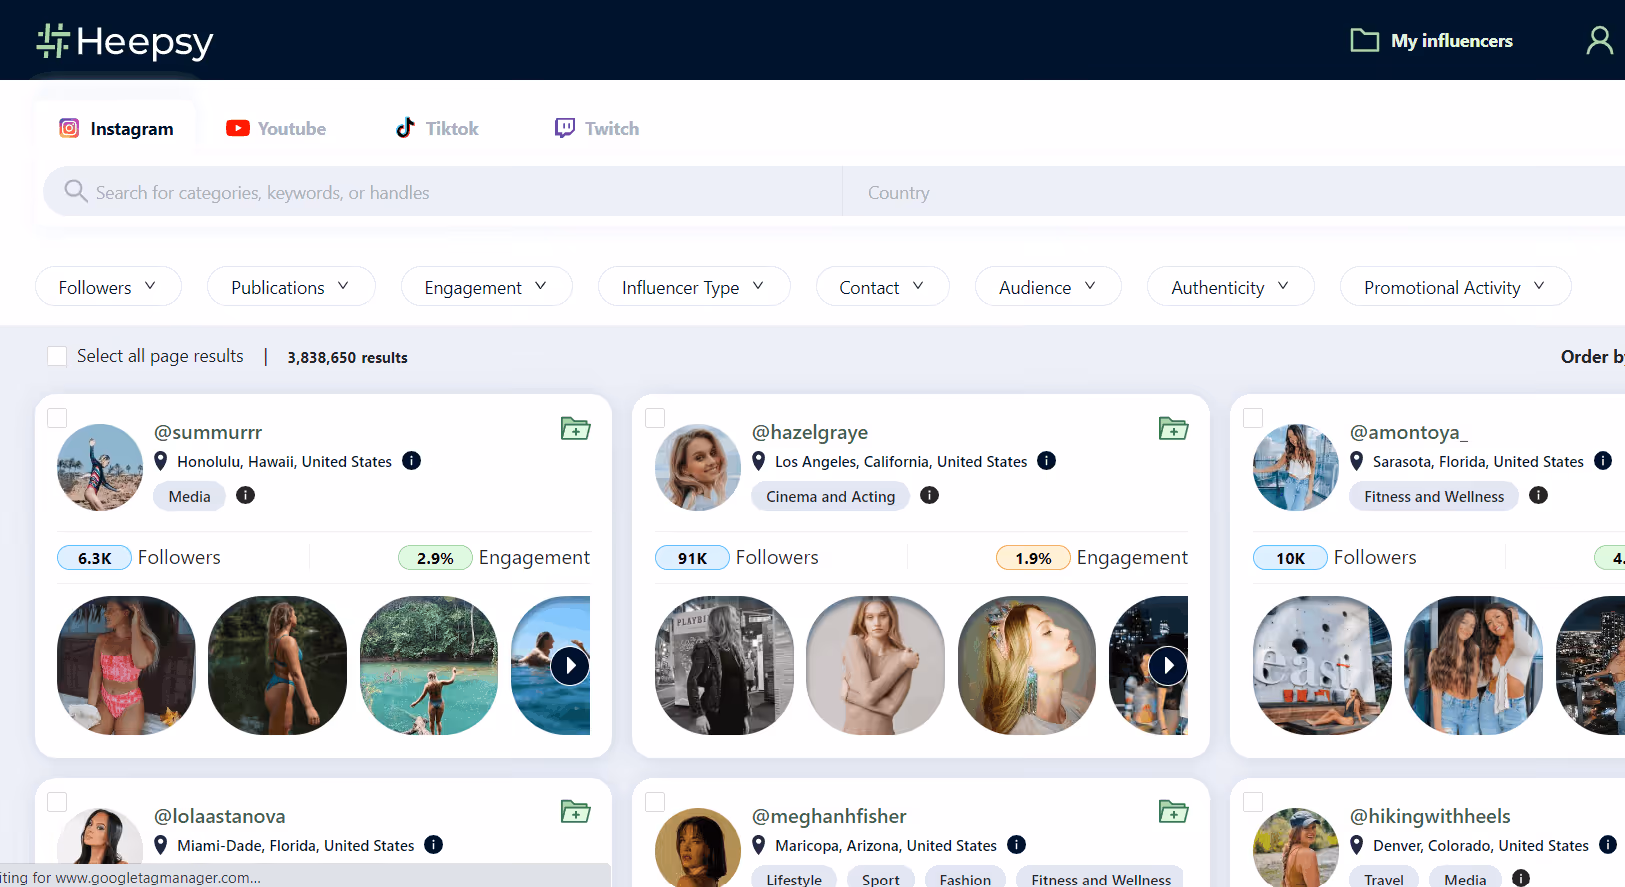Viewport: 1625px width, 887px height.
Task: Add @lolaastanova to a list folder
Action: 575,811
